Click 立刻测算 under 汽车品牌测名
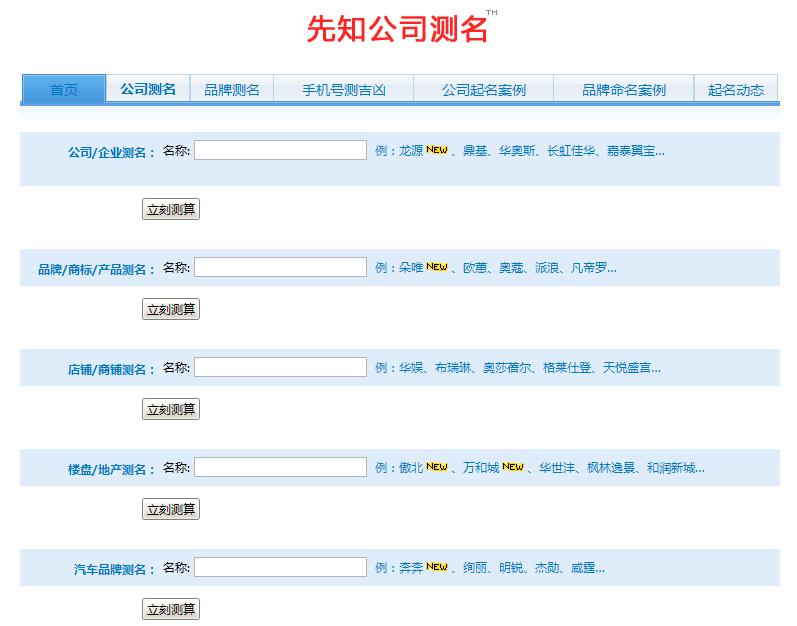Image resolution: width=797 pixels, height=626 pixels. point(171,609)
